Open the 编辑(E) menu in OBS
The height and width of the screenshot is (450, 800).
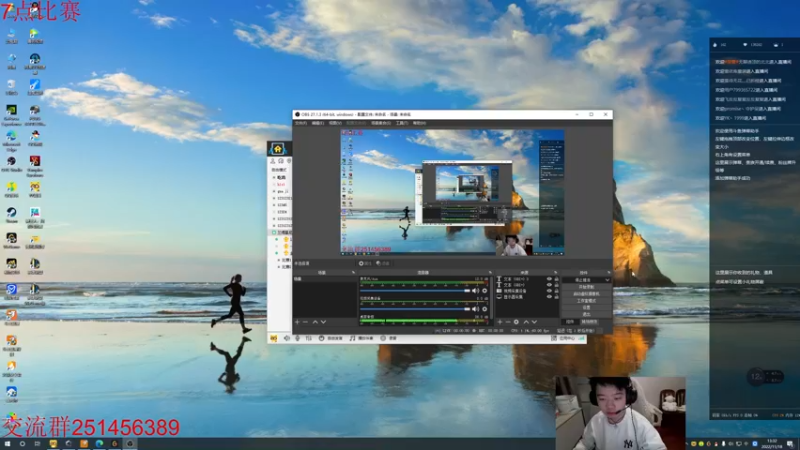[317, 123]
